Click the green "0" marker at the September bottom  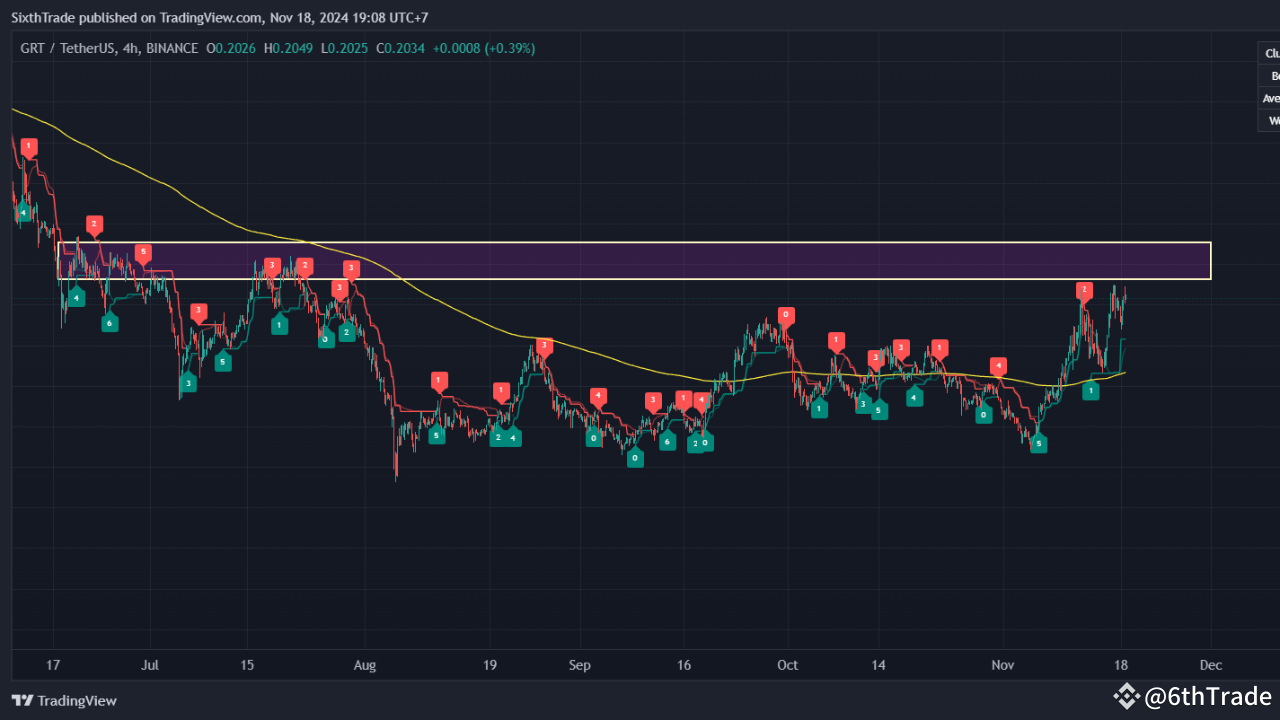point(635,457)
